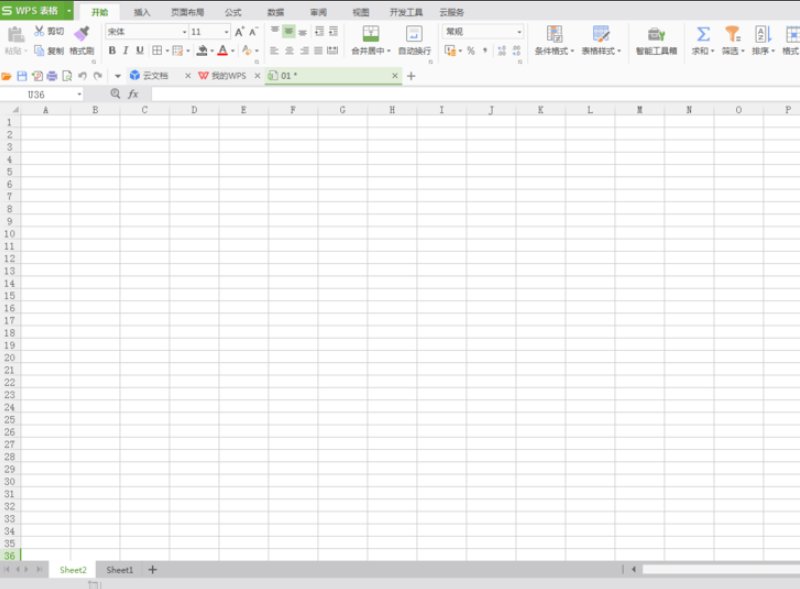Click the Format Painter (格式刷) icon

click(82, 34)
